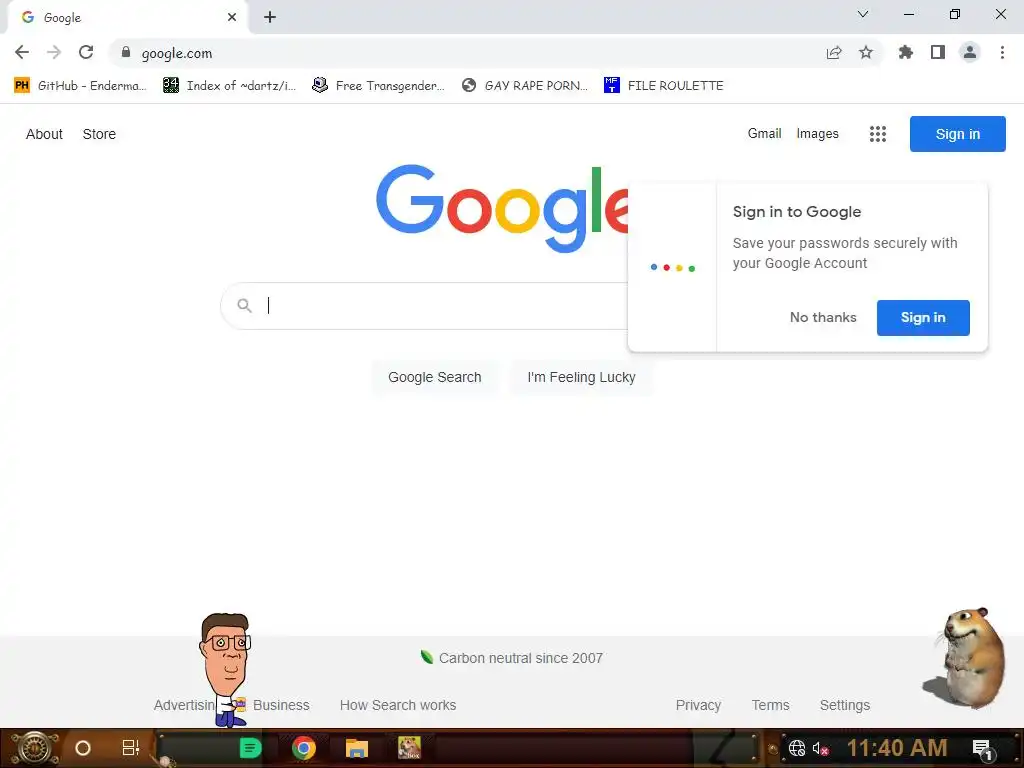
Task: Visit the Google Store link
Action: pyautogui.click(x=99, y=134)
